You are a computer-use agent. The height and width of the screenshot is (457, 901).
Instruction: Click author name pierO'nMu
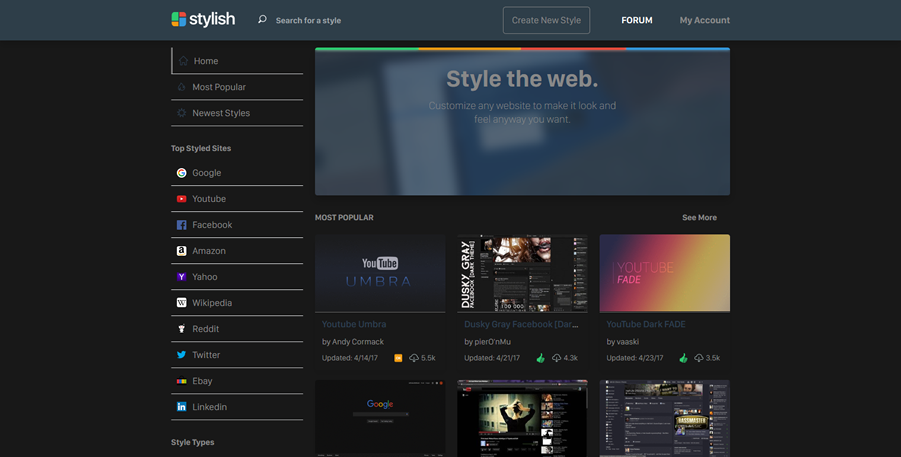point(492,341)
